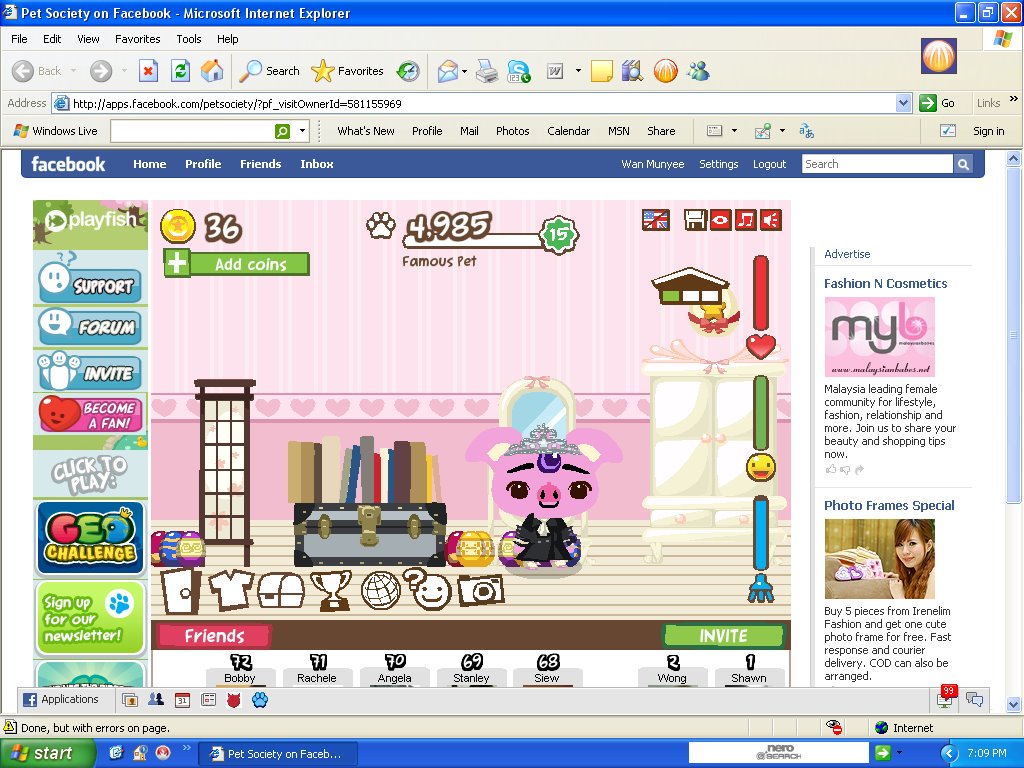Expand the address bar dropdown

point(904,103)
